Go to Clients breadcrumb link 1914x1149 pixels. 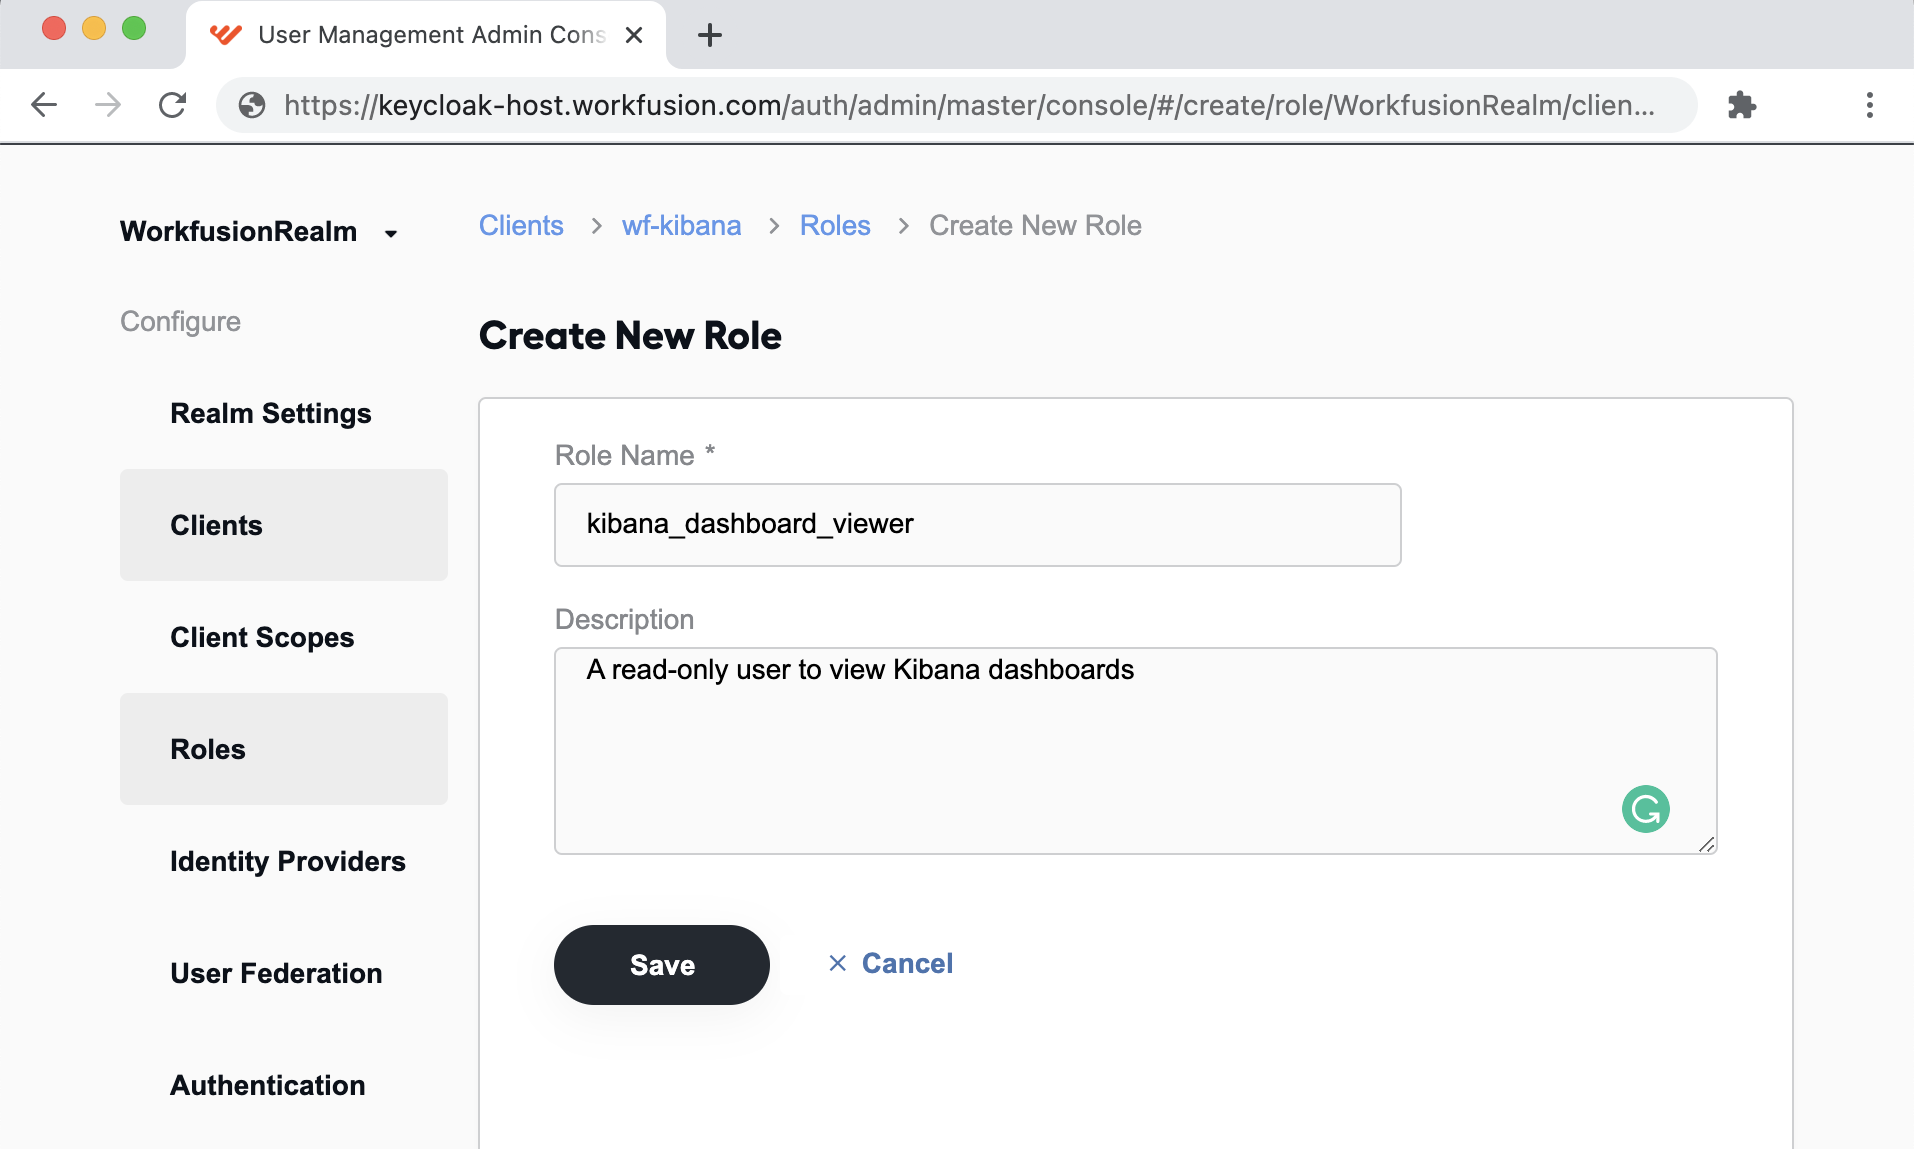coord(521,225)
